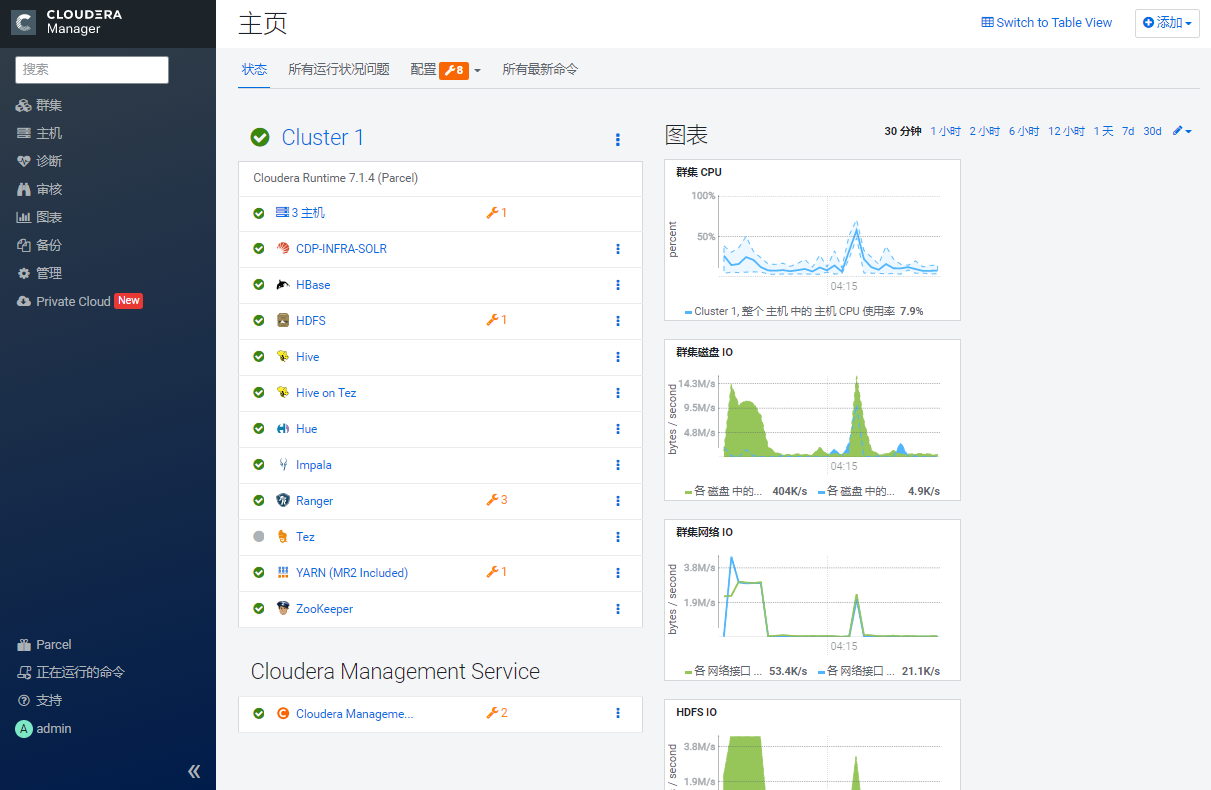Open the Hive on Tez service

[326, 393]
